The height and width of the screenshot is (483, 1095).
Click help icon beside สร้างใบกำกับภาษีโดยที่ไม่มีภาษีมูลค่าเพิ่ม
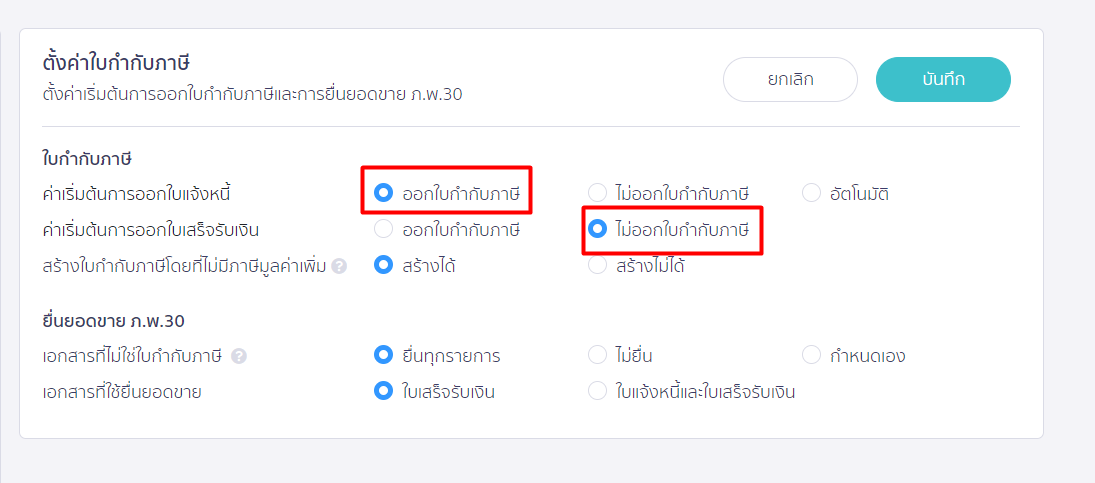tap(339, 266)
